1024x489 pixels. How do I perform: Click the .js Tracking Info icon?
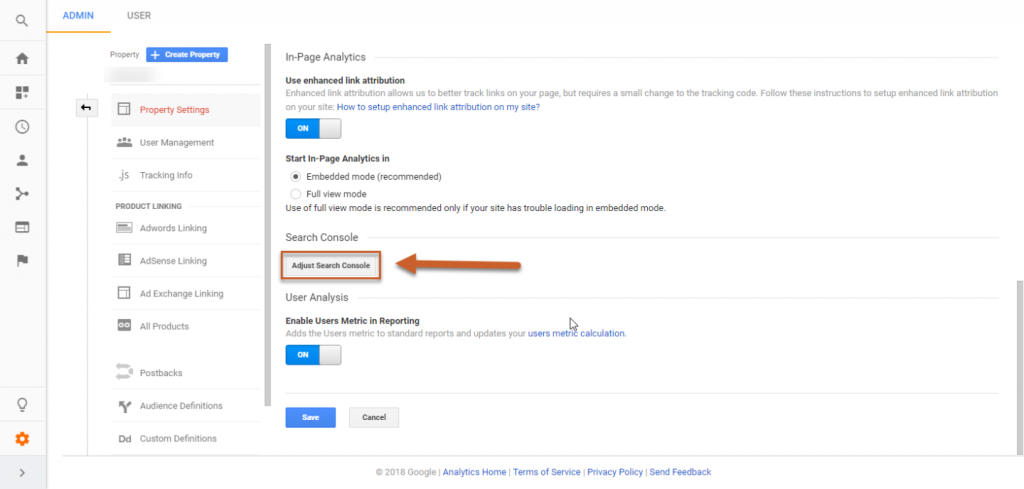click(x=124, y=175)
